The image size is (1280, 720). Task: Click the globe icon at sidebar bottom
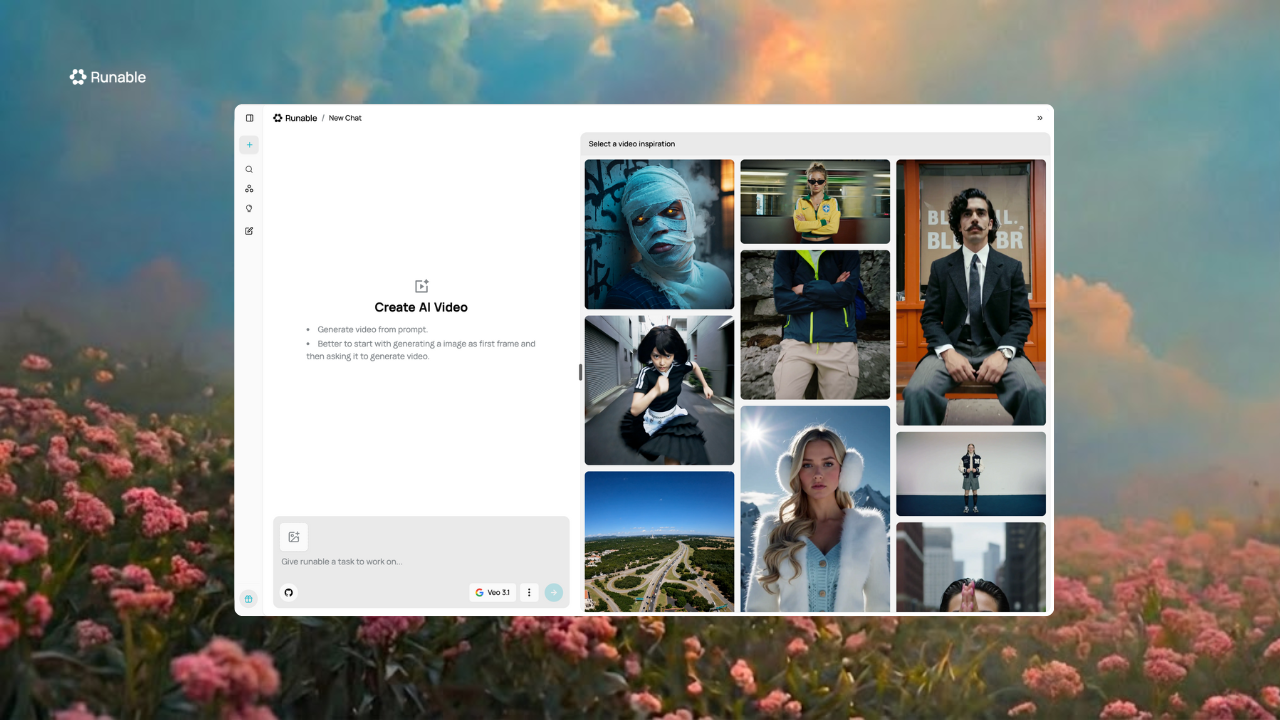[248, 598]
